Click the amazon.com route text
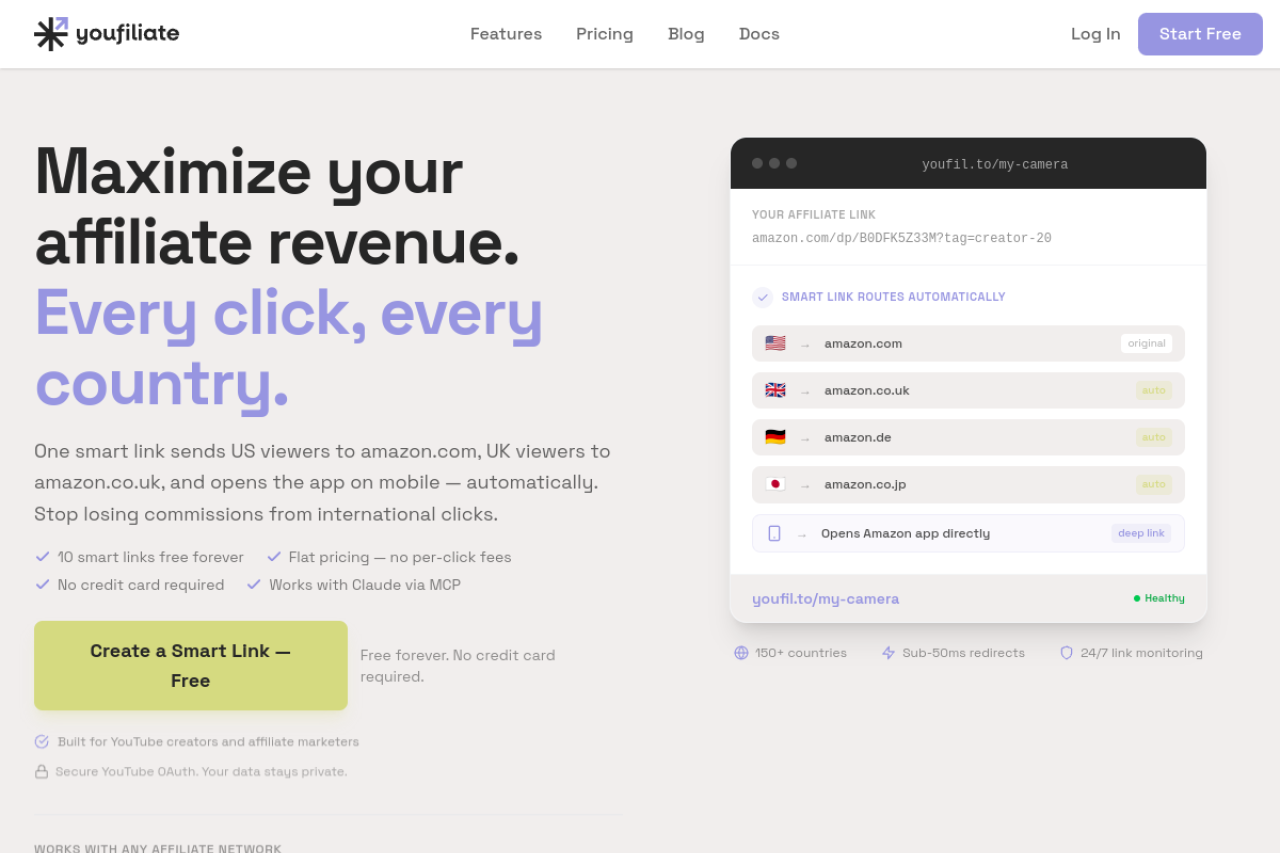 863,344
